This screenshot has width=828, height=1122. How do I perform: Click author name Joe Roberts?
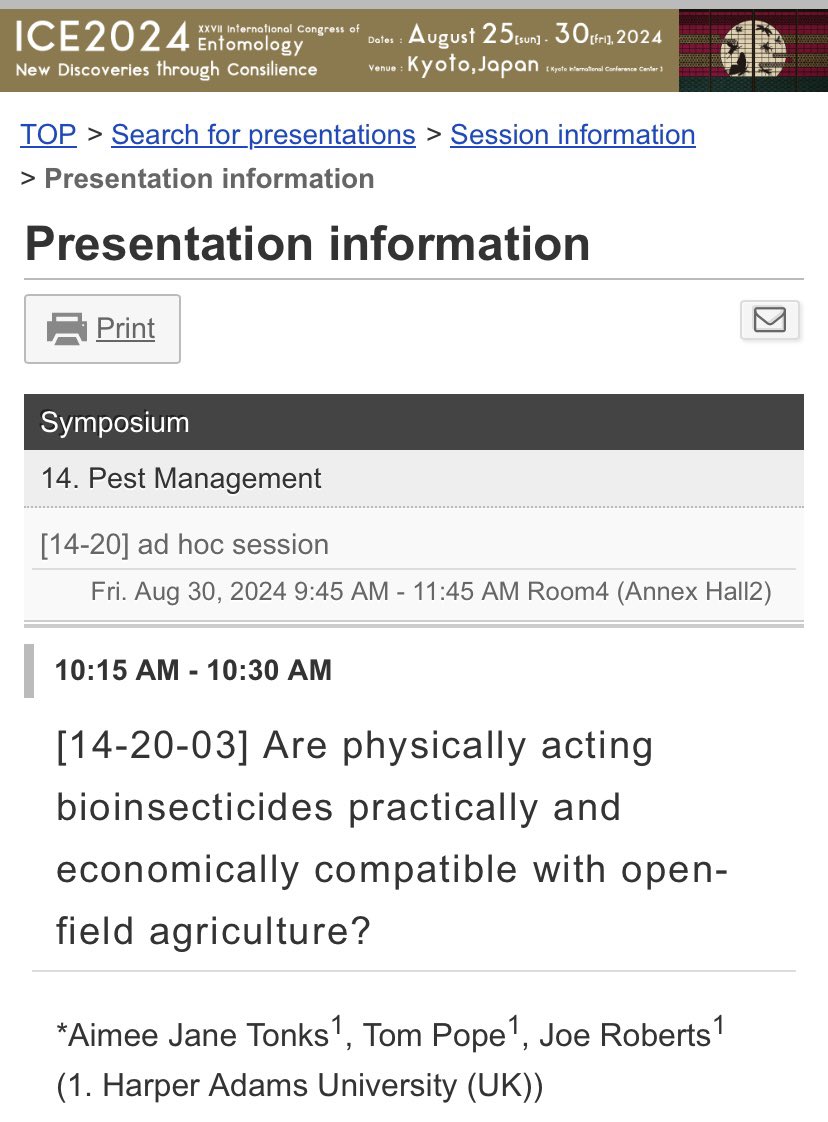point(625,1035)
